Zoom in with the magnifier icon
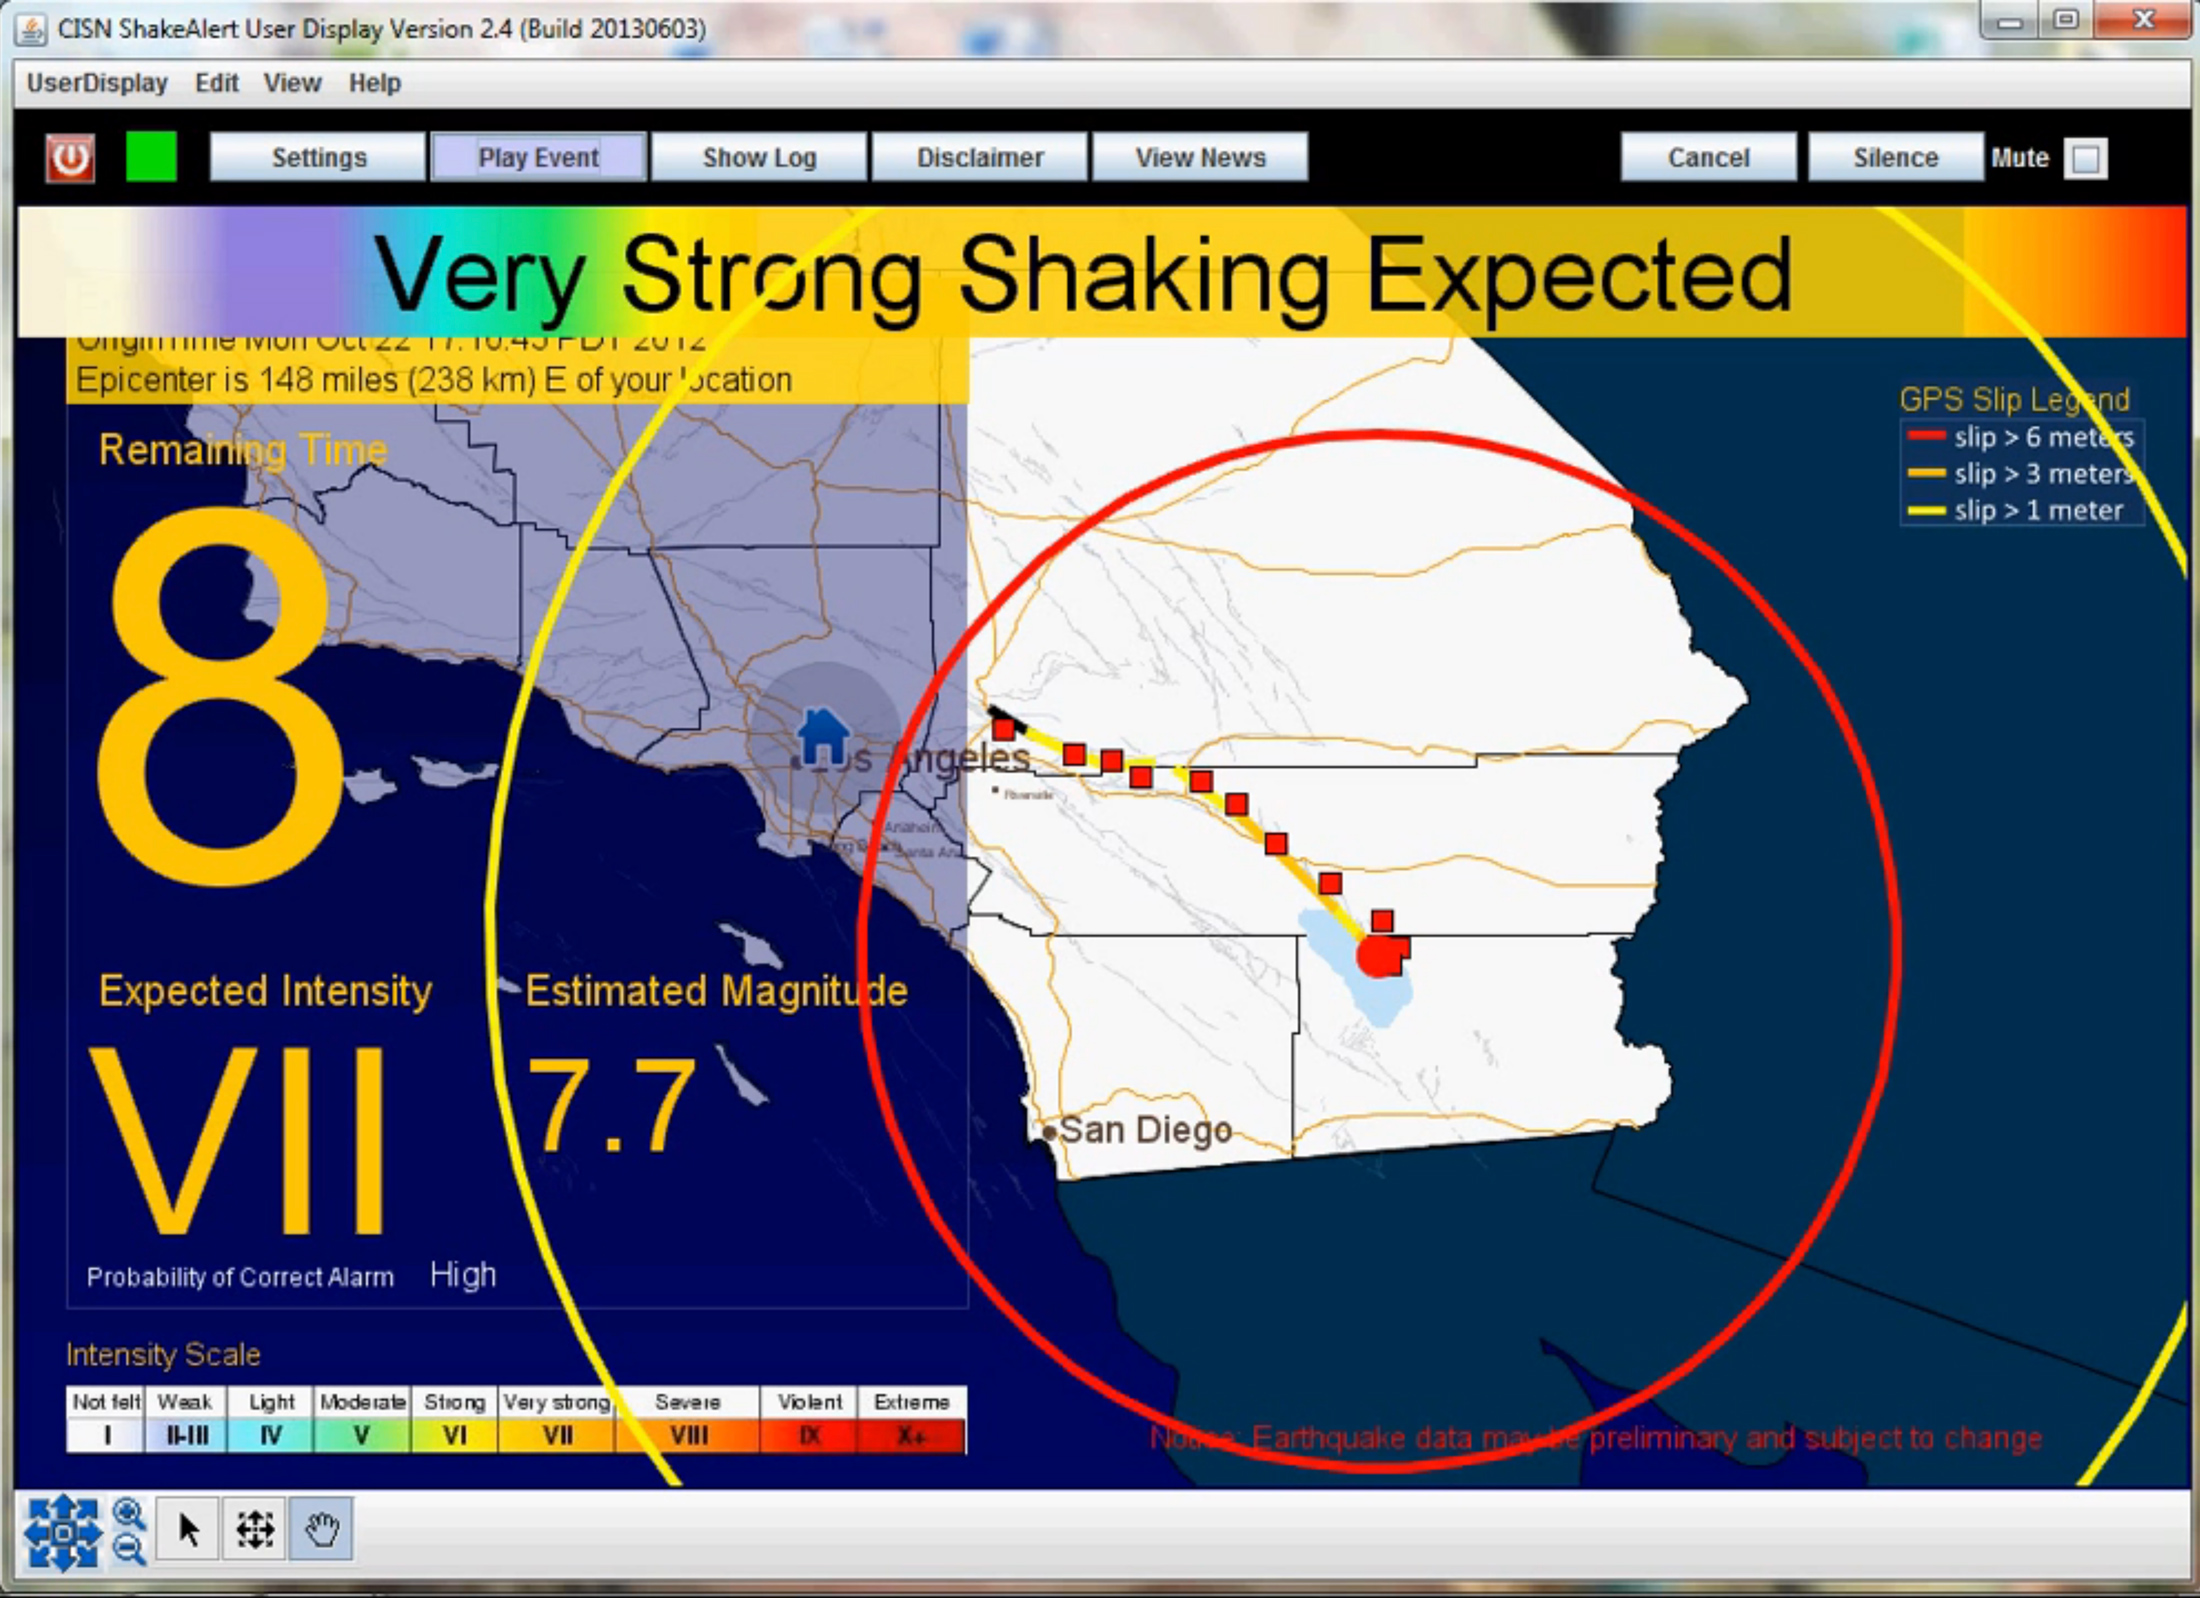Screen dimensions: 2200x1598 pos(130,1512)
